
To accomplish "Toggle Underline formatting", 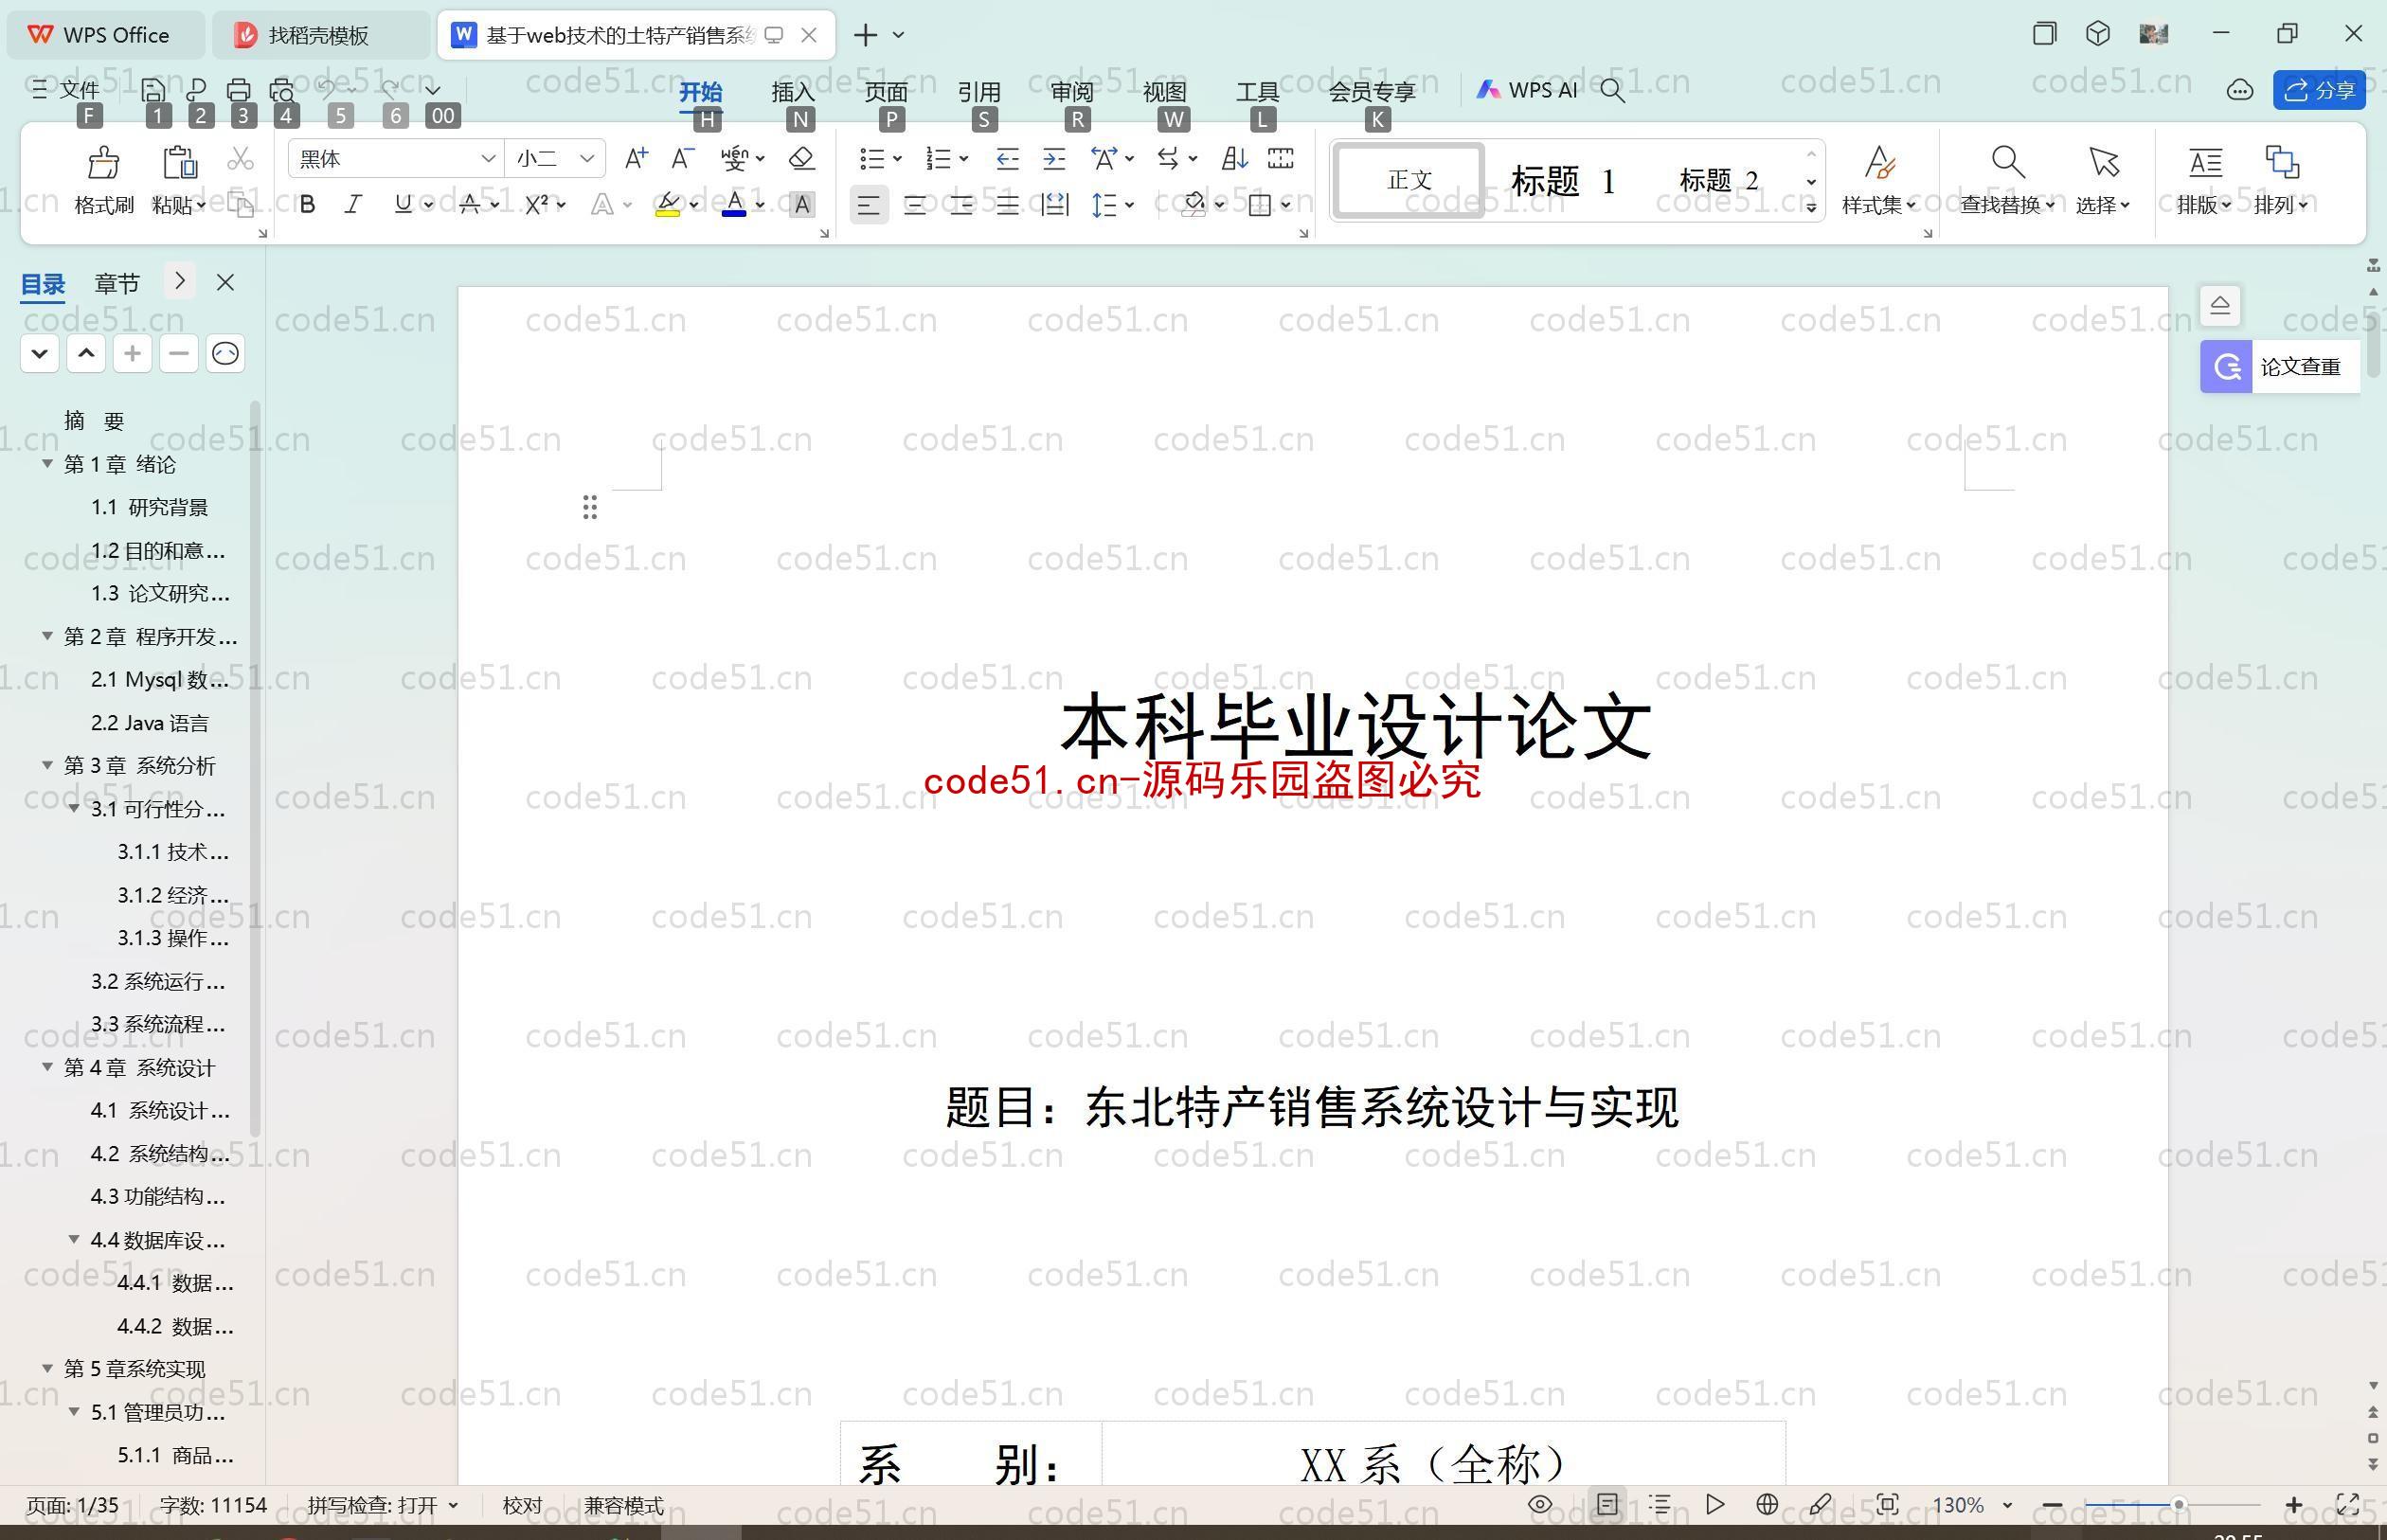I will pos(402,205).
